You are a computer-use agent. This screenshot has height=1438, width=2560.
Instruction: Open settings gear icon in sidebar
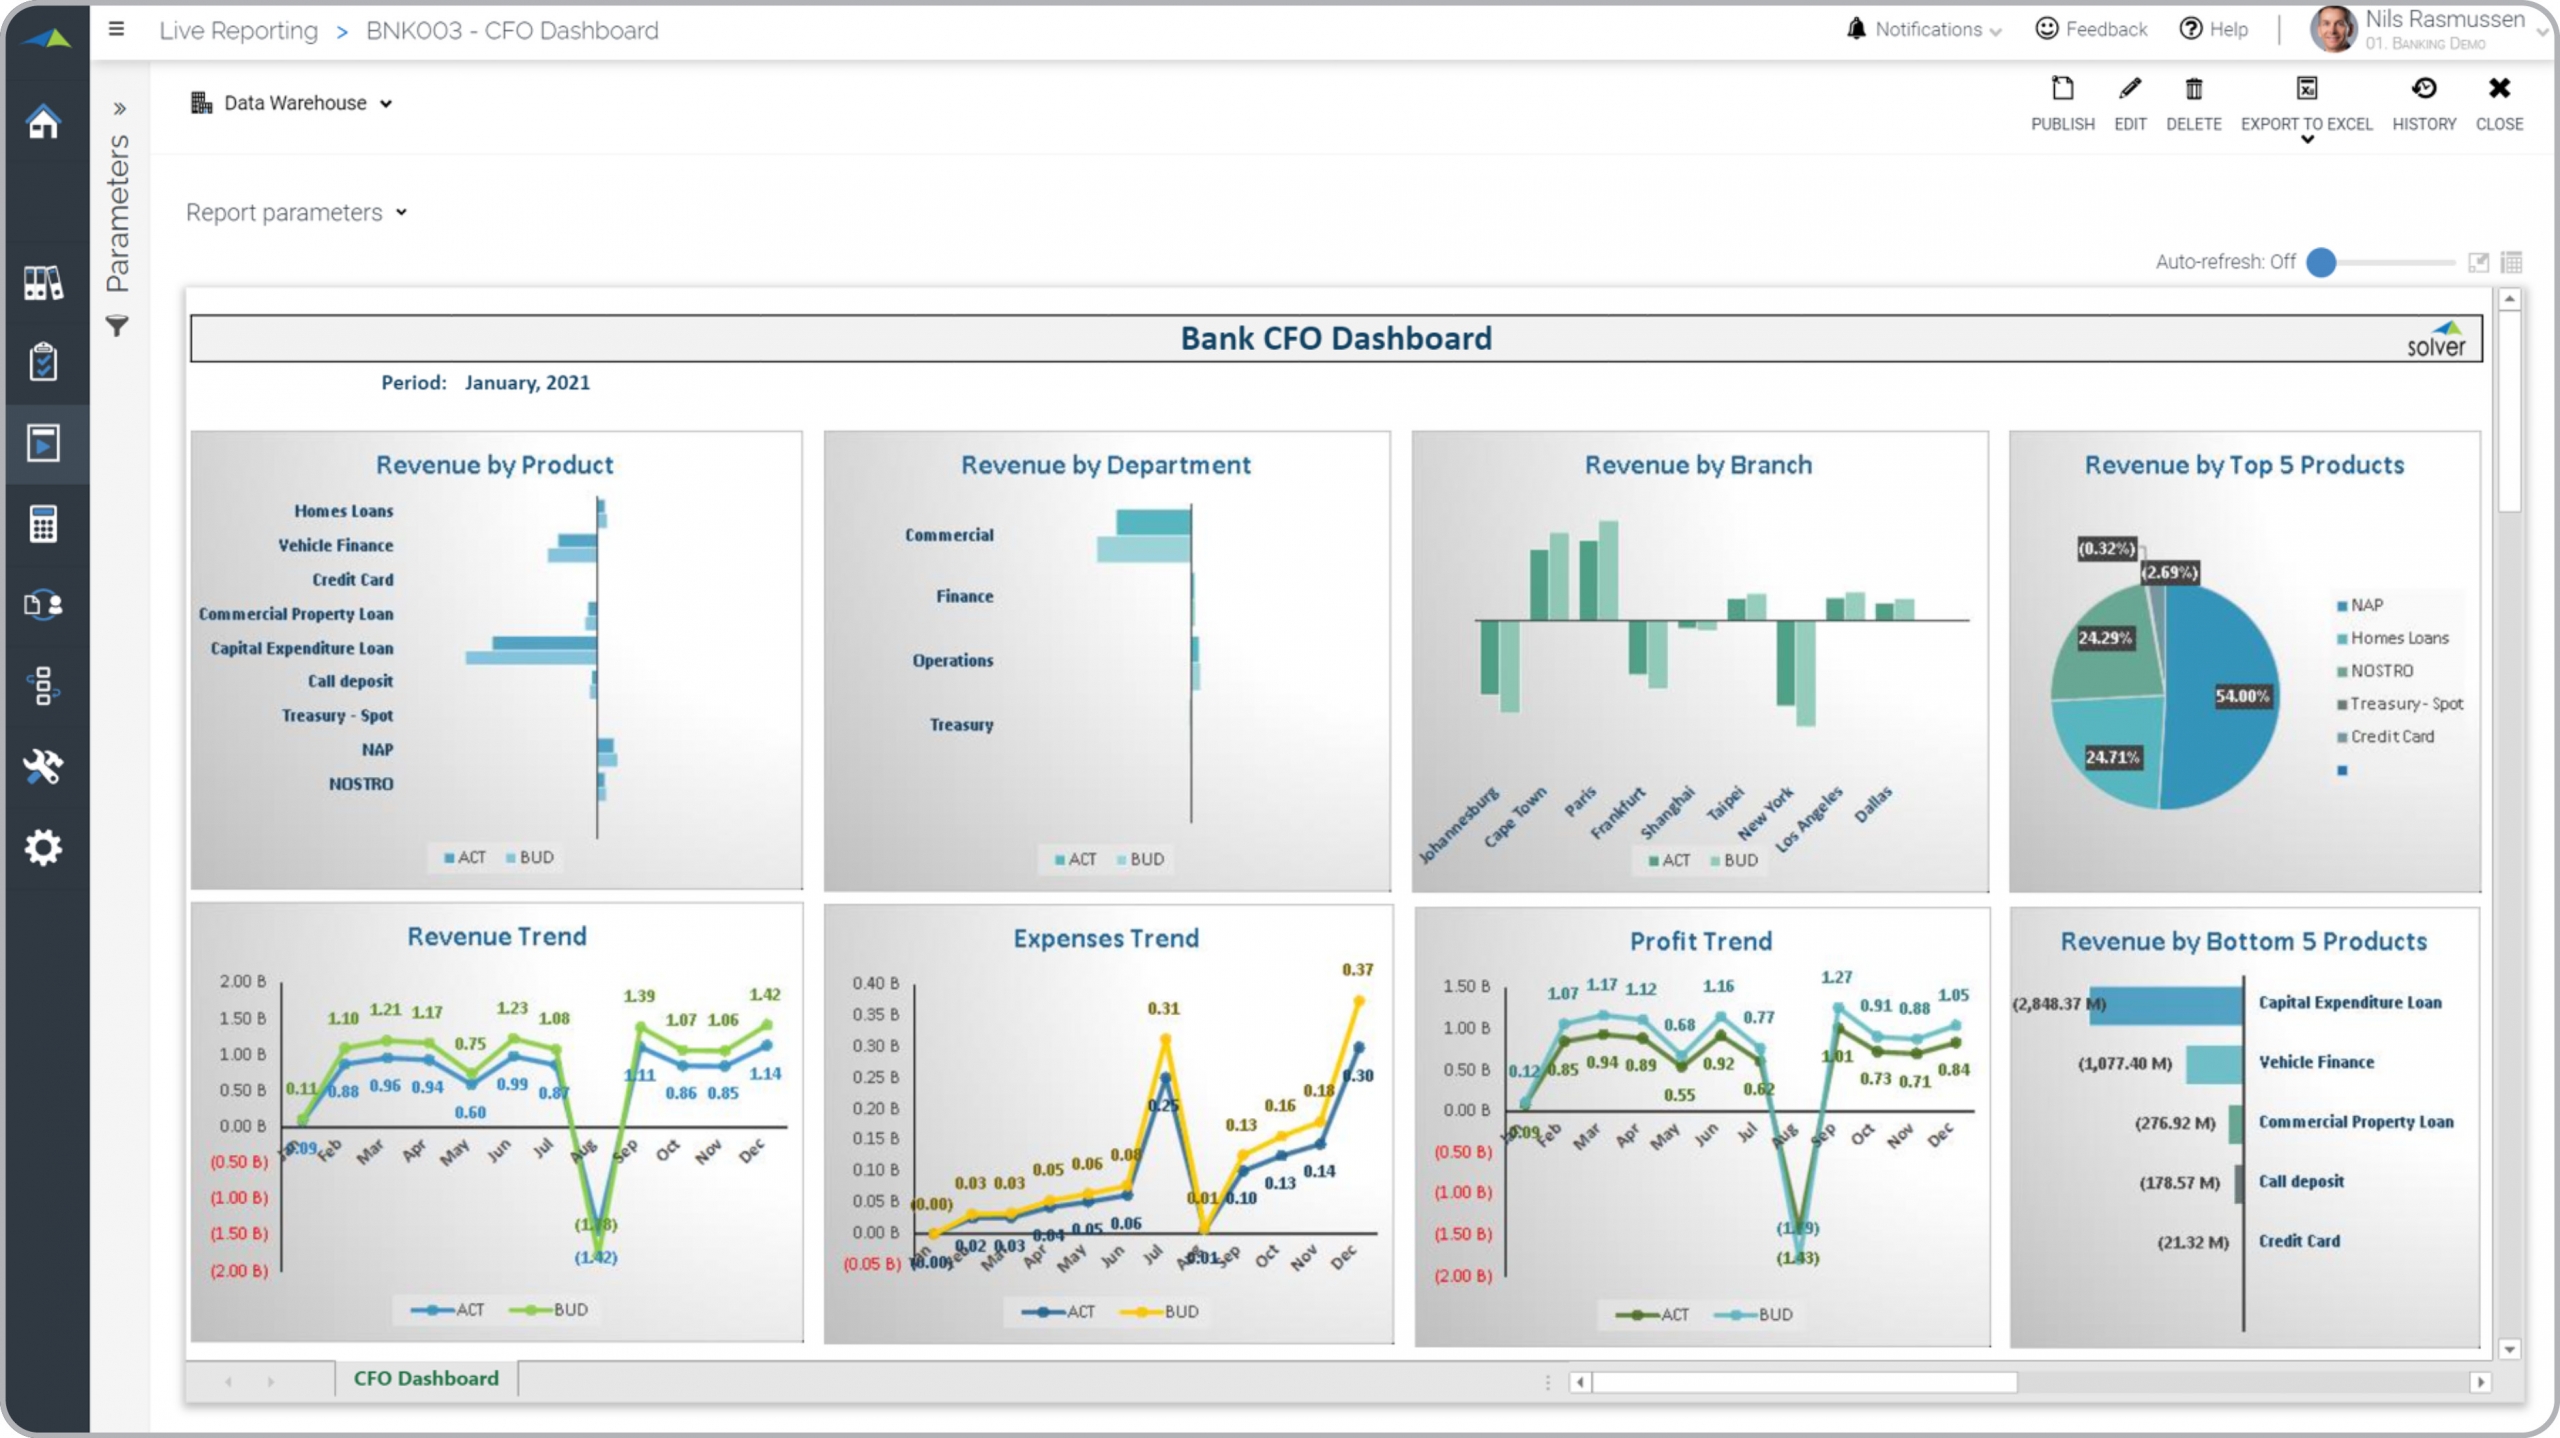click(x=43, y=848)
